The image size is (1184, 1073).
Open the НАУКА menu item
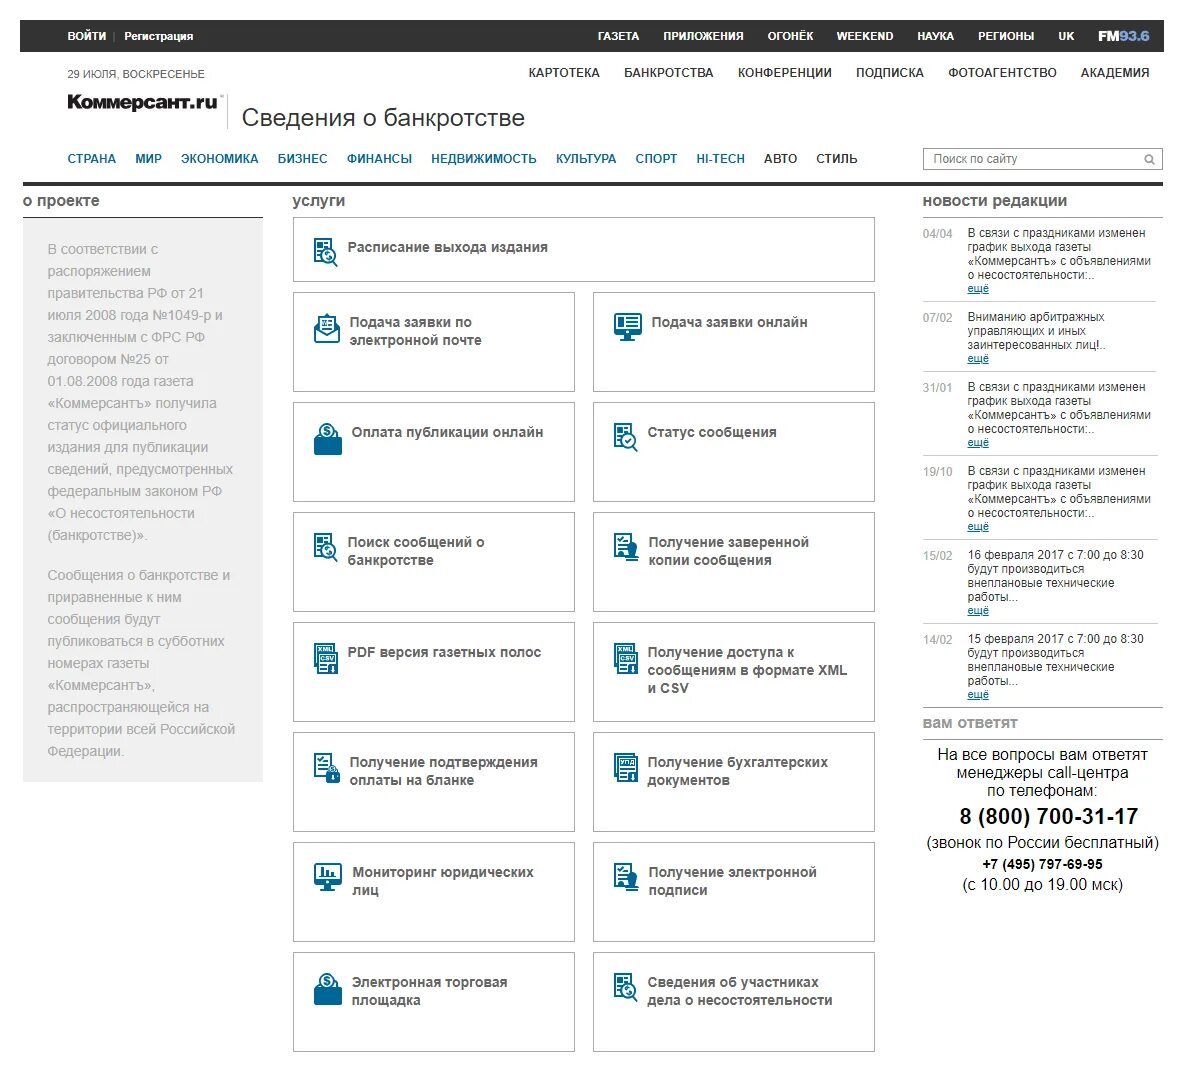coord(936,36)
